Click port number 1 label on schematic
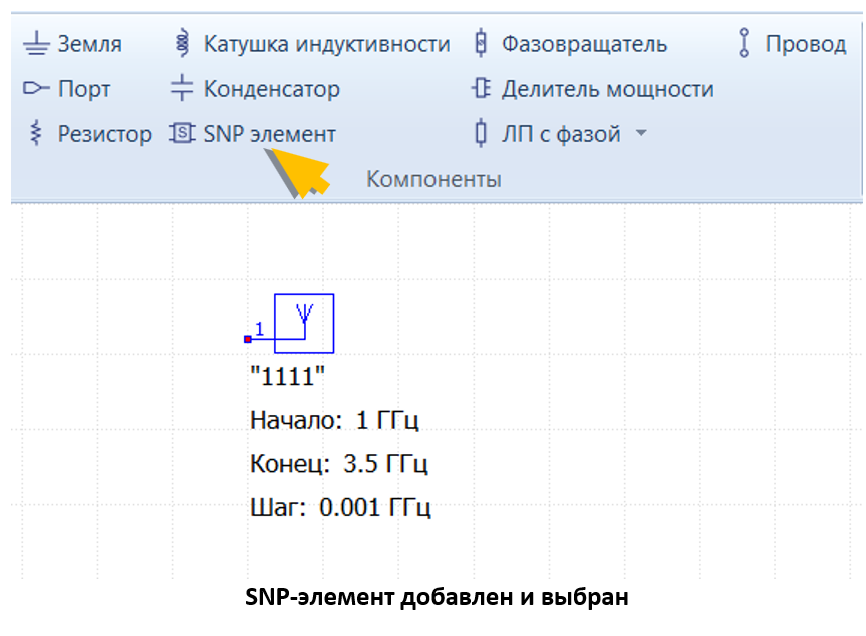Screen dimensions: 866x636 (x=259, y=329)
